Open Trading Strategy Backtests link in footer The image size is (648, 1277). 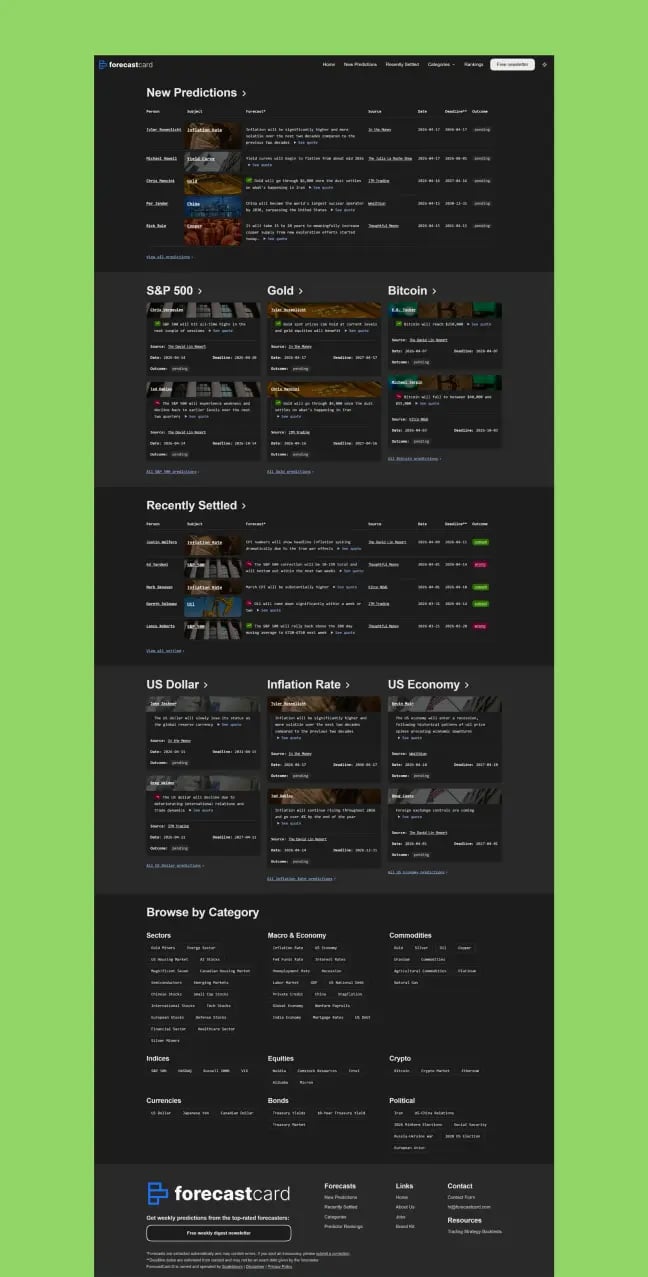[x=474, y=1231]
